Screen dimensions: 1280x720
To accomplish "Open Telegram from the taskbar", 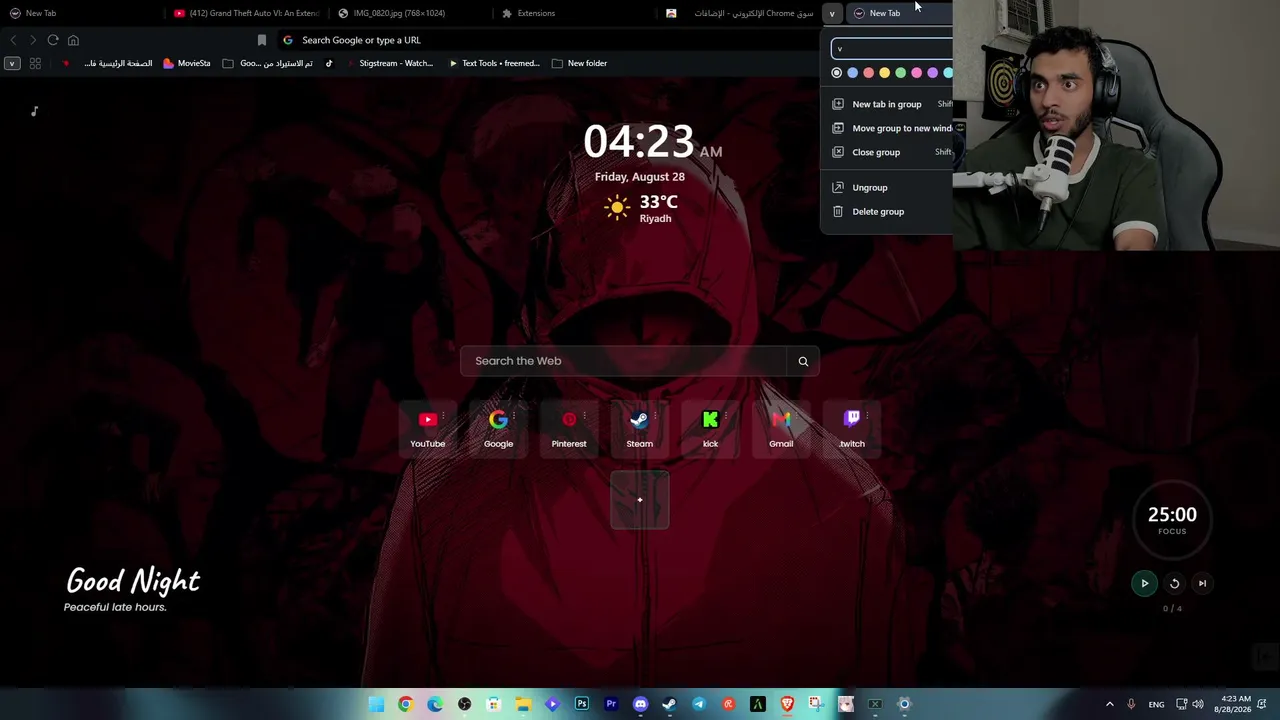I will pyautogui.click(x=699, y=704).
